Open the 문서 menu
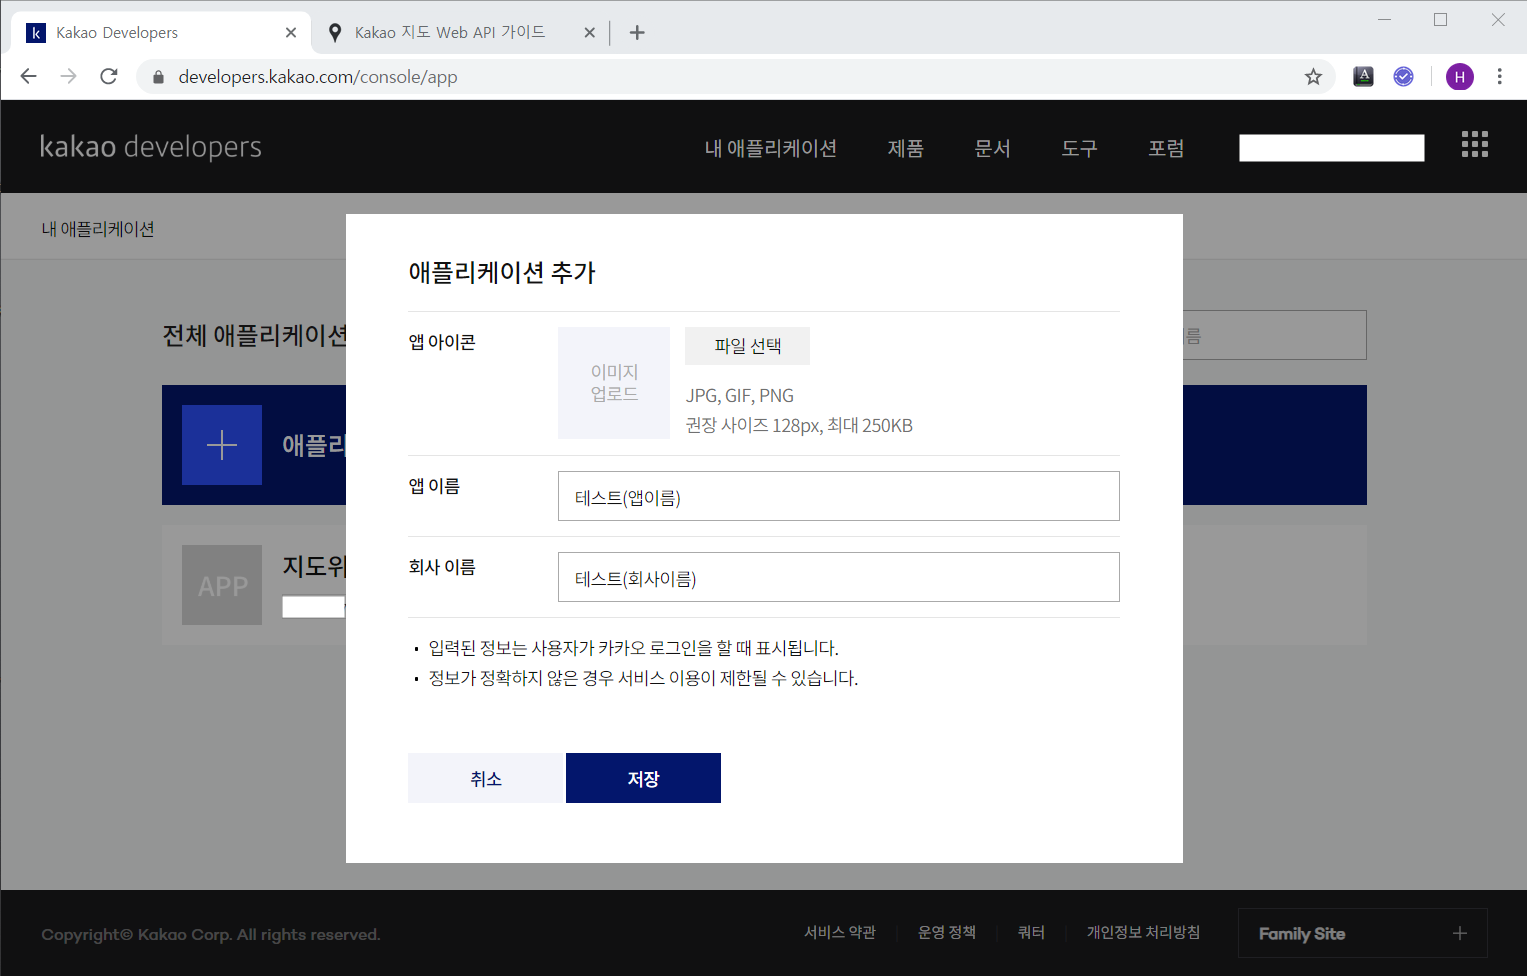Image resolution: width=1527 pixels, height=976 pixels. 992,148
